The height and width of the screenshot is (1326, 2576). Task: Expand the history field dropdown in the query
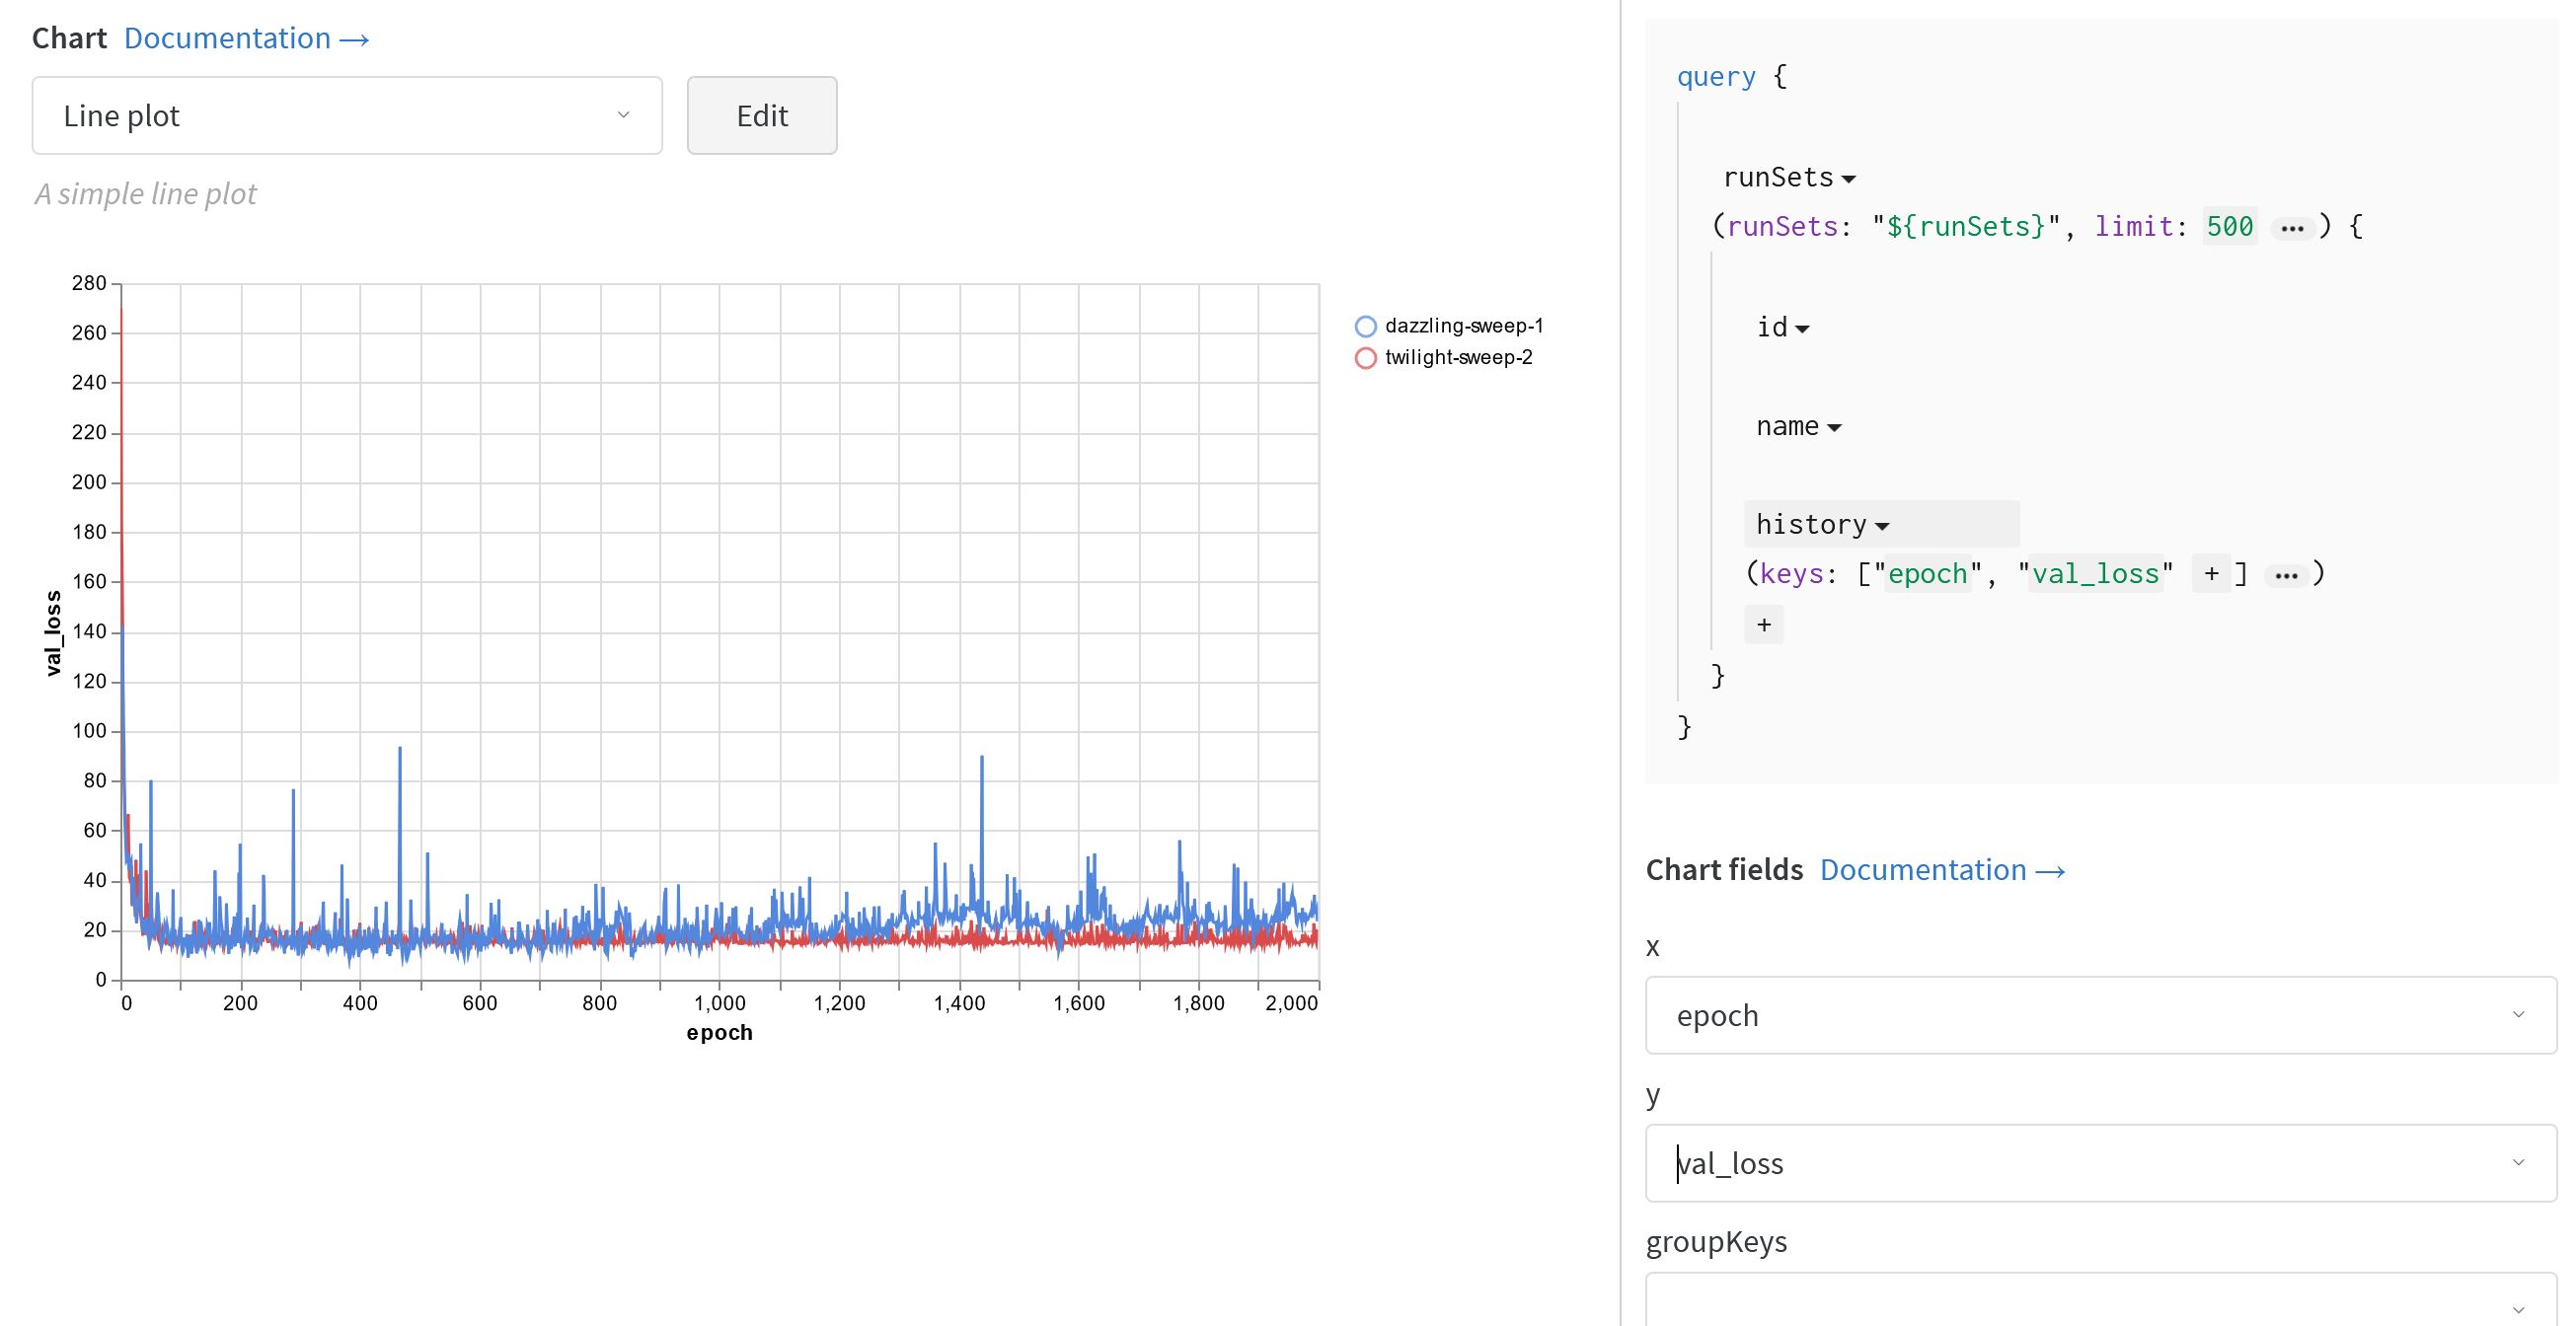pyautogui.click(x=1884, y=523)
